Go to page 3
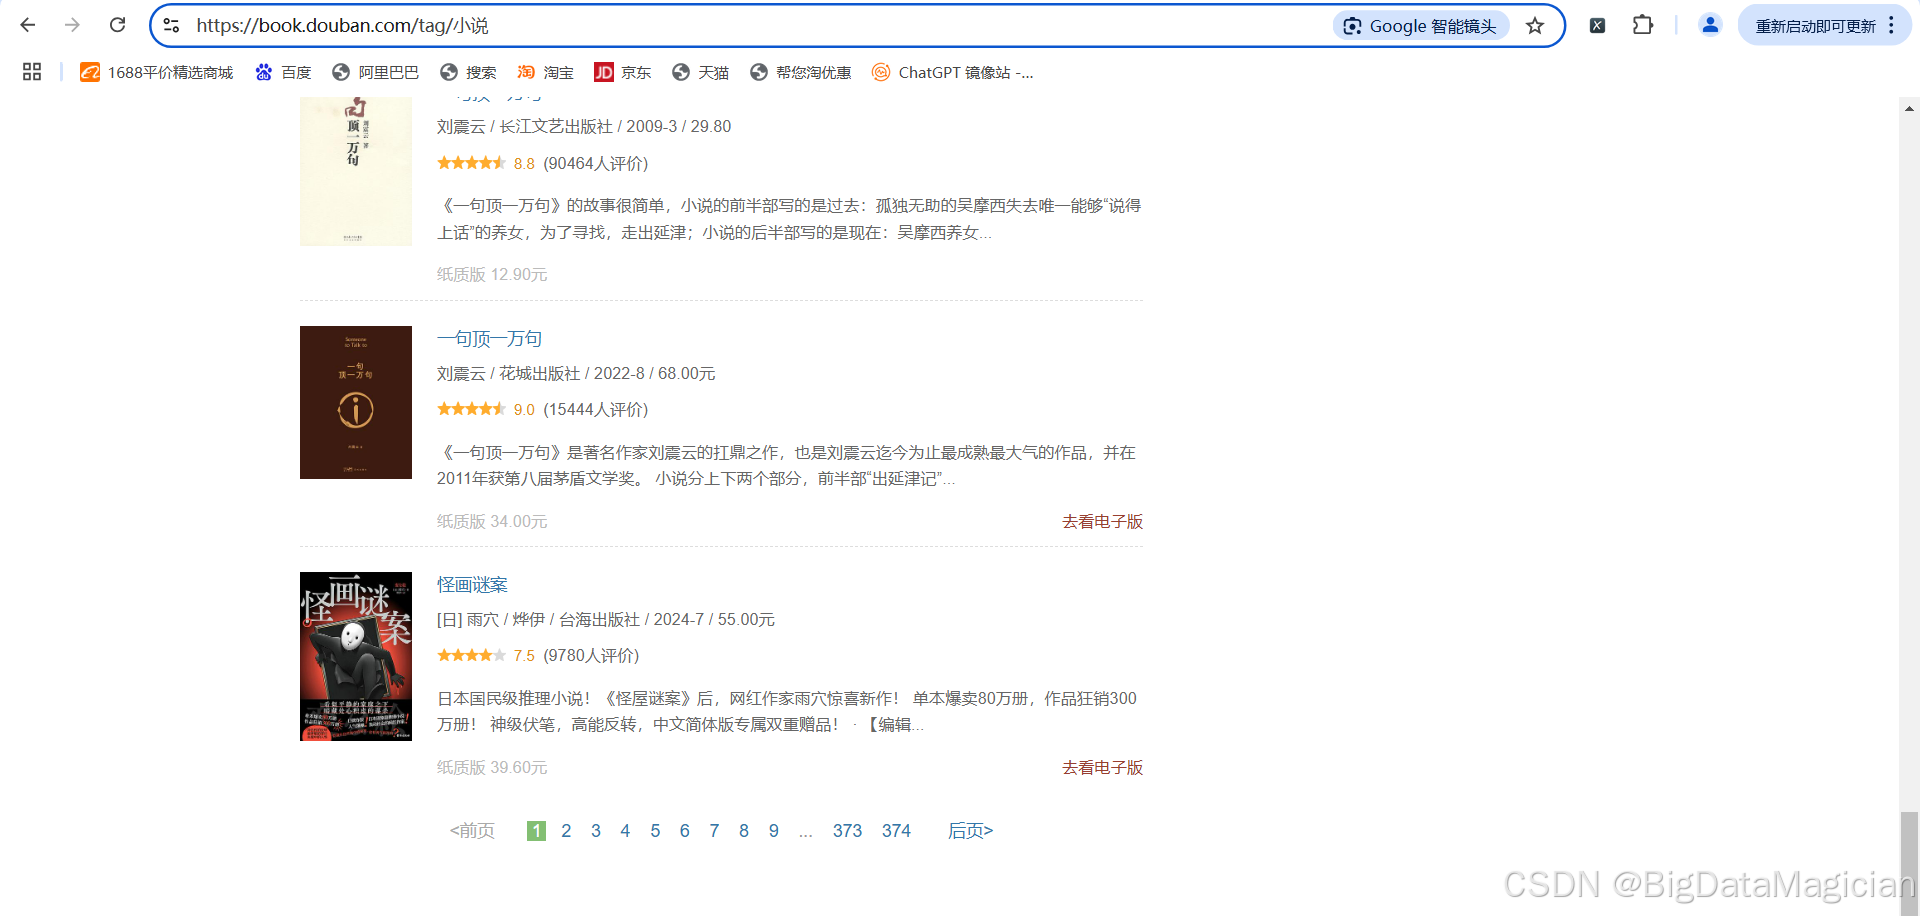The height and width of the screenshot is (916, 1920). [596, 830]
